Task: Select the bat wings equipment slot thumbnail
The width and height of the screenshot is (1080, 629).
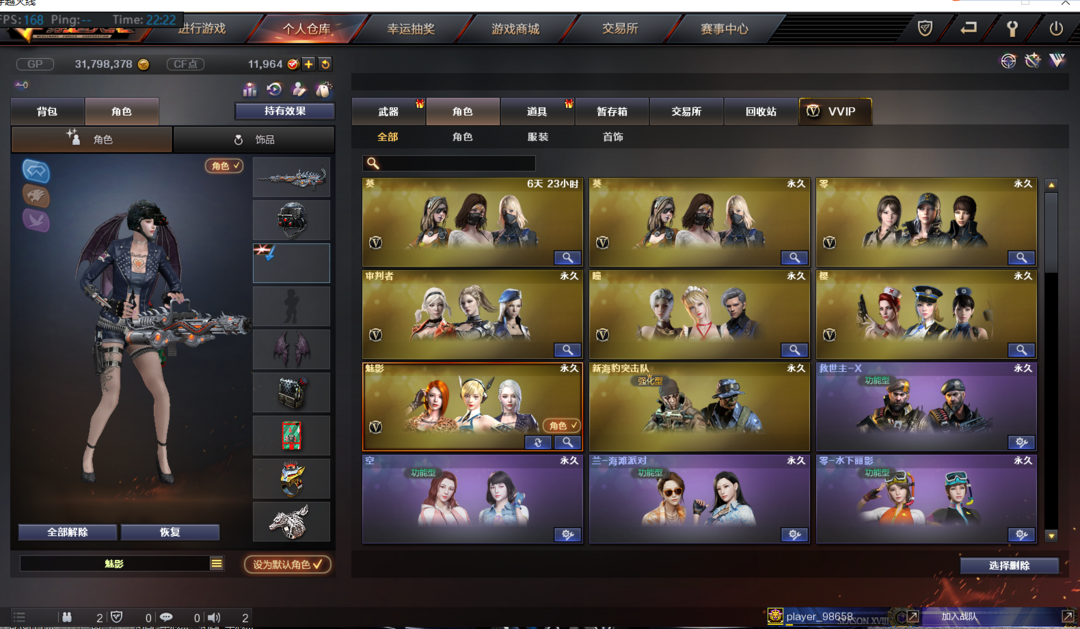Action: [291, 349]
